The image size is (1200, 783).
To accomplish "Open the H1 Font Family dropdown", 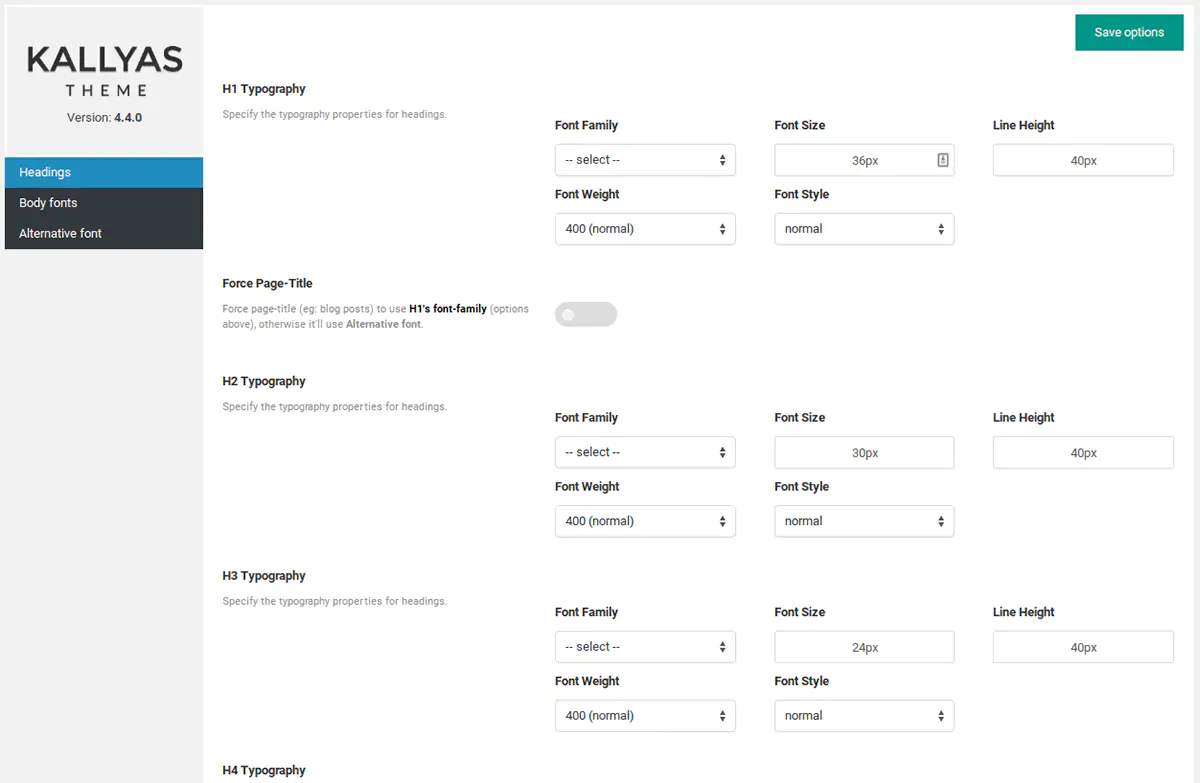I will 645,160.
